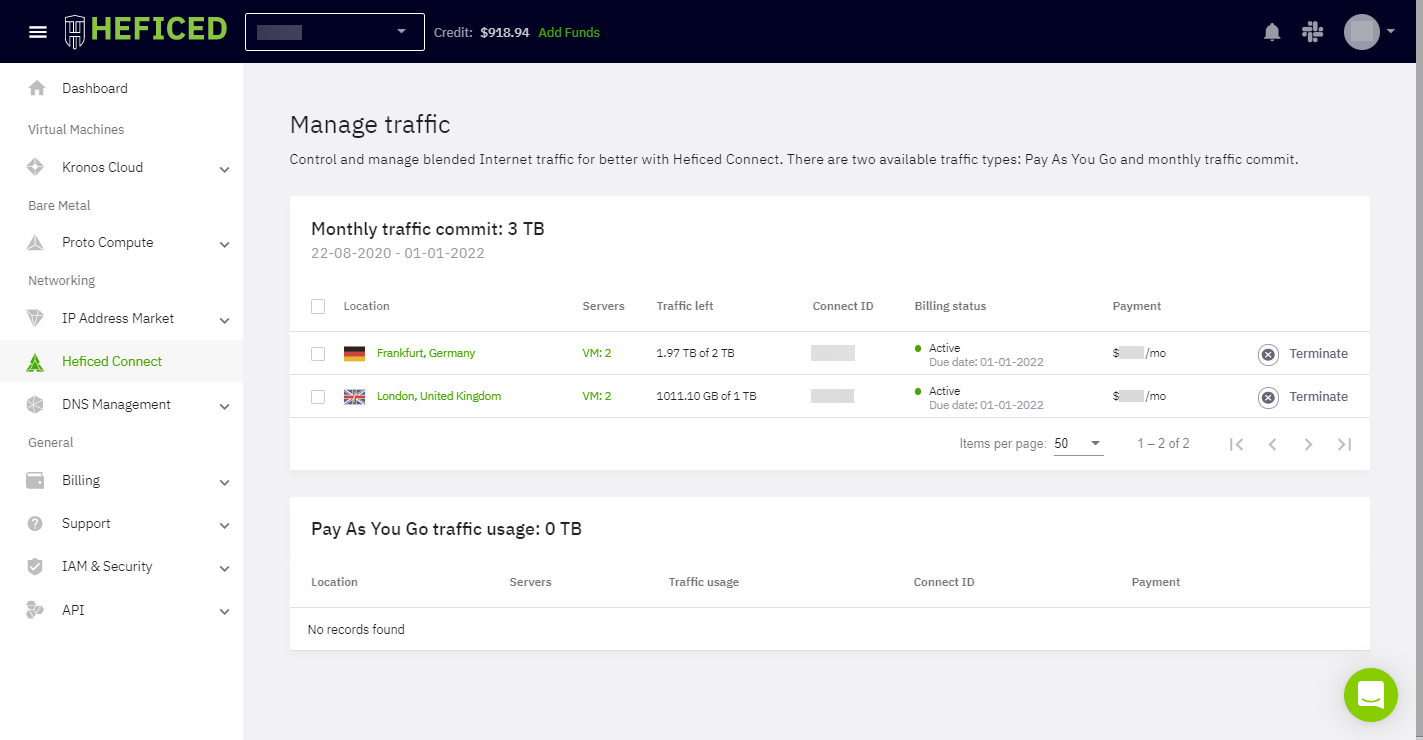Screen dimensions: 1423x740
Task: Click the date range 22-08-2020 - 01-01-2022
Action: tap(398, 253)
